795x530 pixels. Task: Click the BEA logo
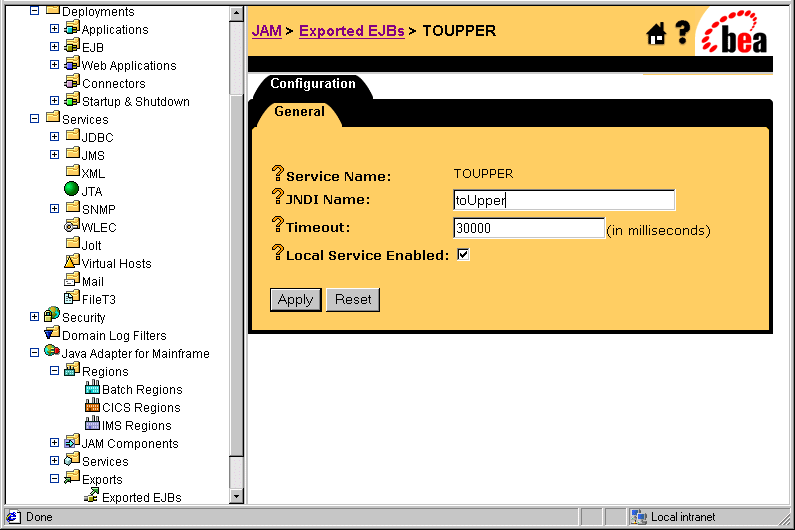pyautogui.click(x=734, y=33)
